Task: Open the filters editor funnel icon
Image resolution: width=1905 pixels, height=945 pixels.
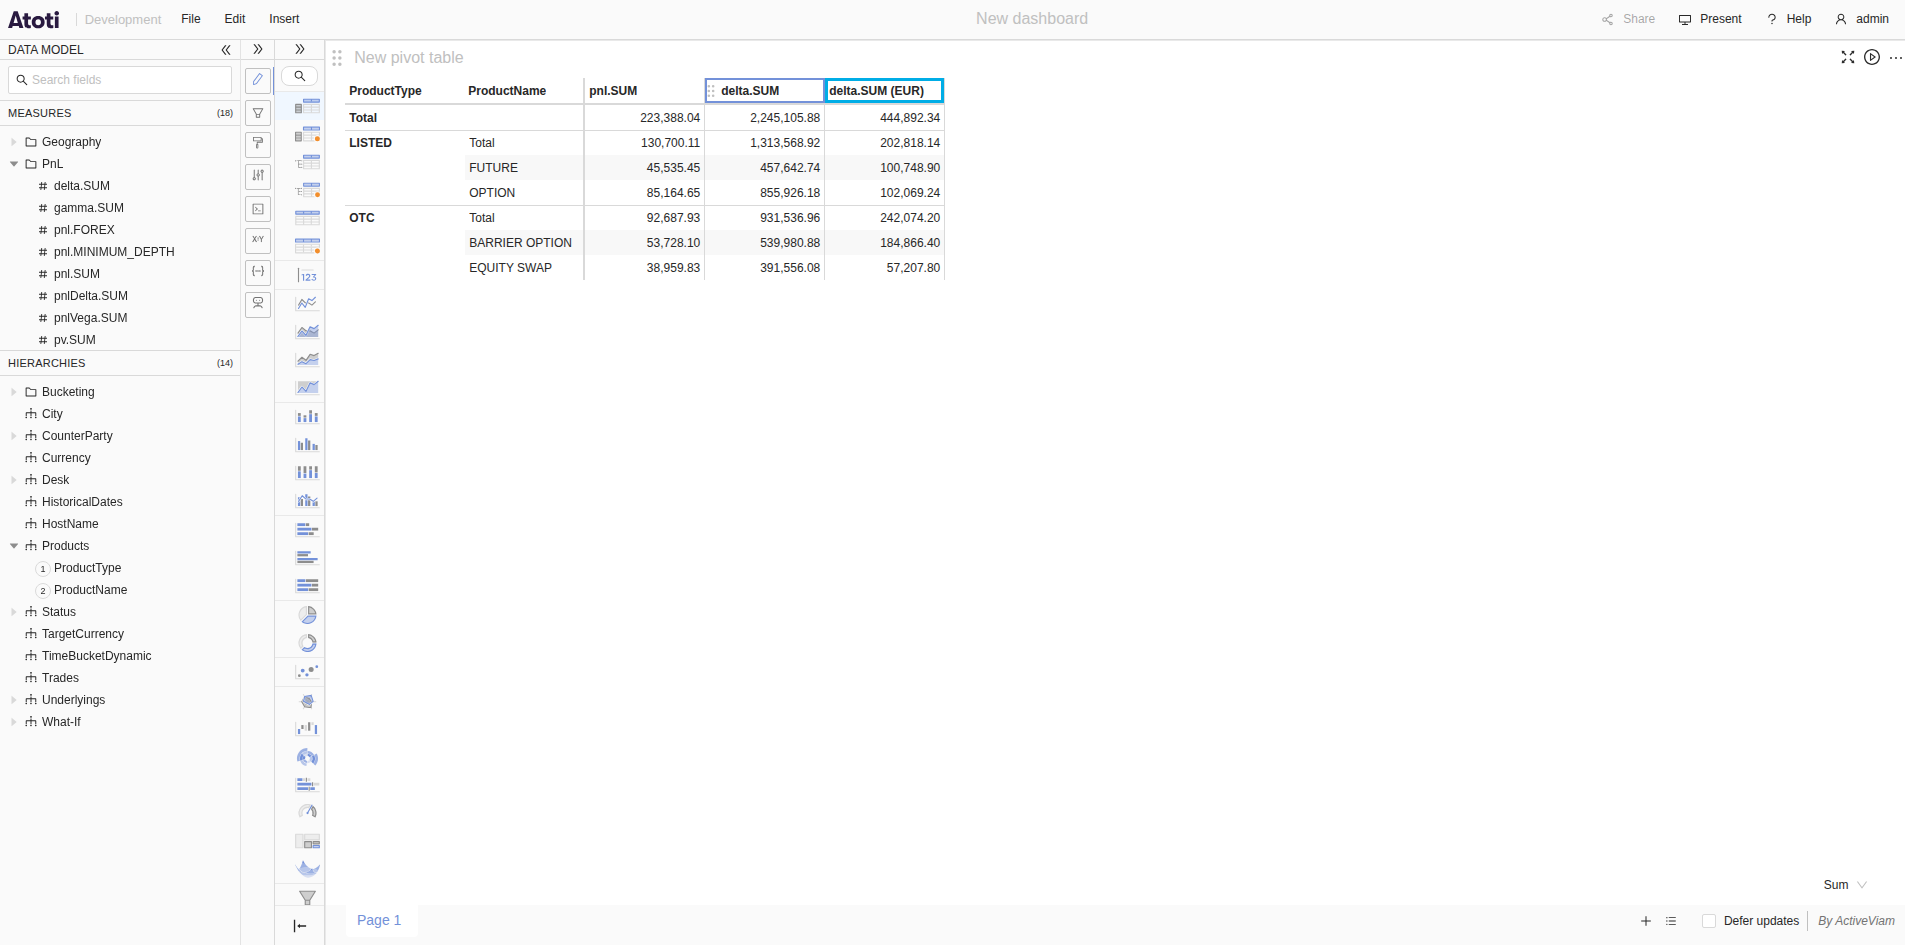Action: tap(258, 113)
